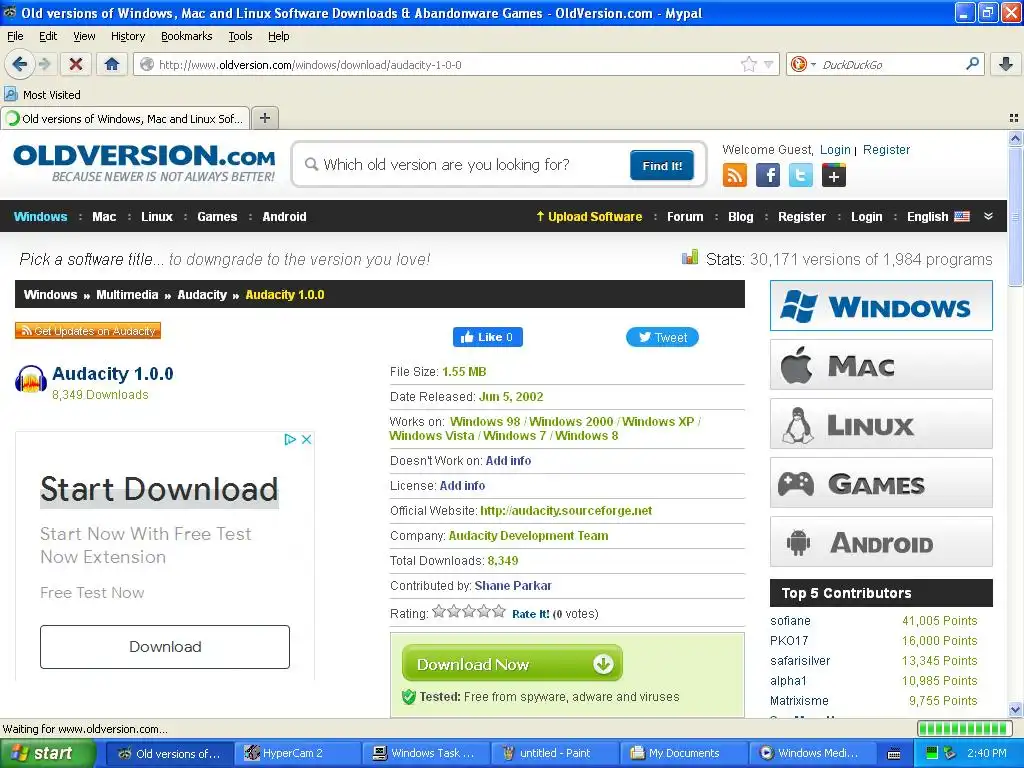Open the stats bar chart icon
Viewport: 1024px width, 768px height.
690,257
